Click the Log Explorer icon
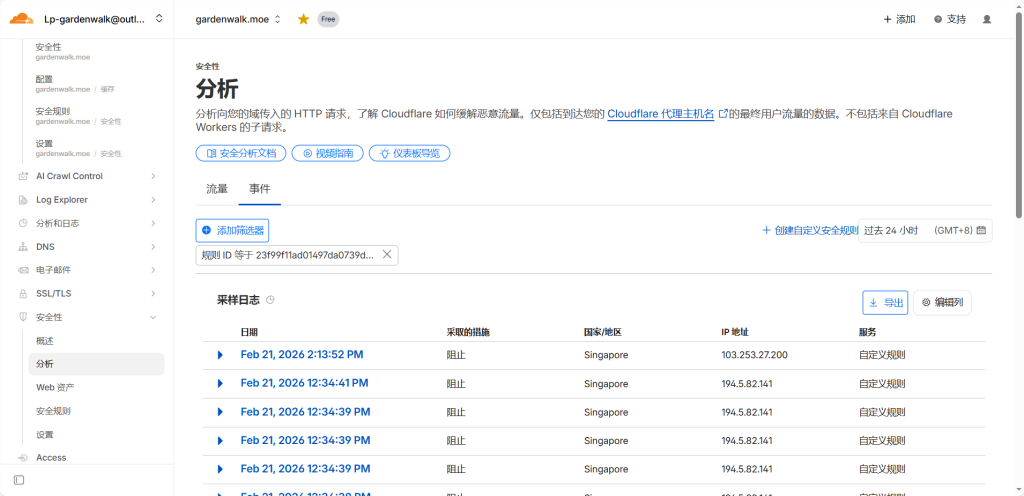Image resolution: width=1024 pixels, height=496 pixels. coord(24,200)
